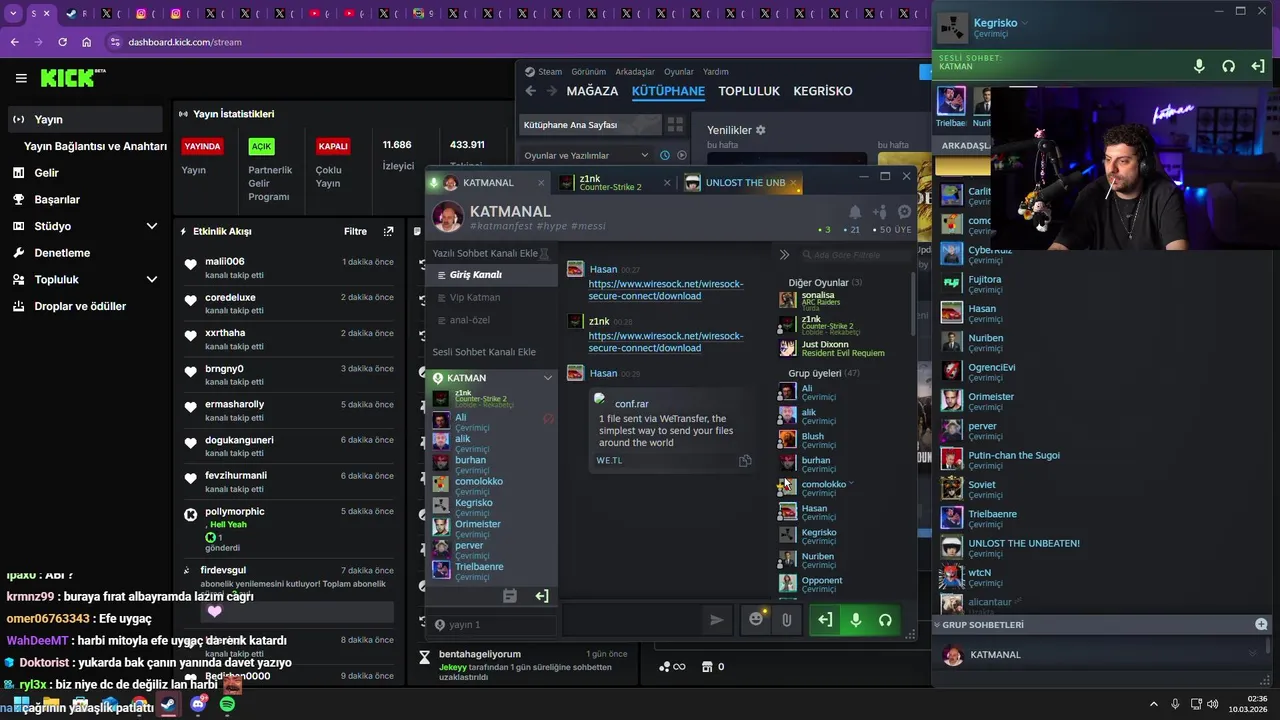1280x720 pixels.
Task: Collapse the group member list panel
Action: [x=784, y=255]
